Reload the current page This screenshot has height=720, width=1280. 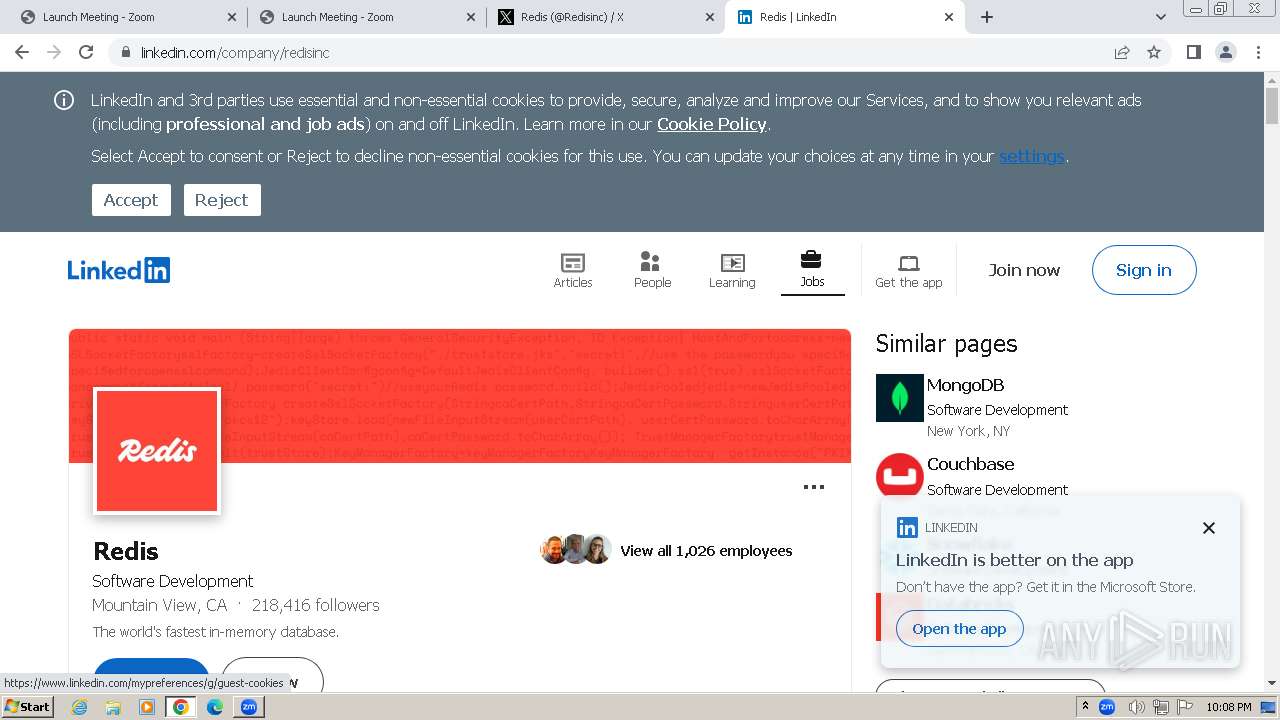tap(86, 52)
